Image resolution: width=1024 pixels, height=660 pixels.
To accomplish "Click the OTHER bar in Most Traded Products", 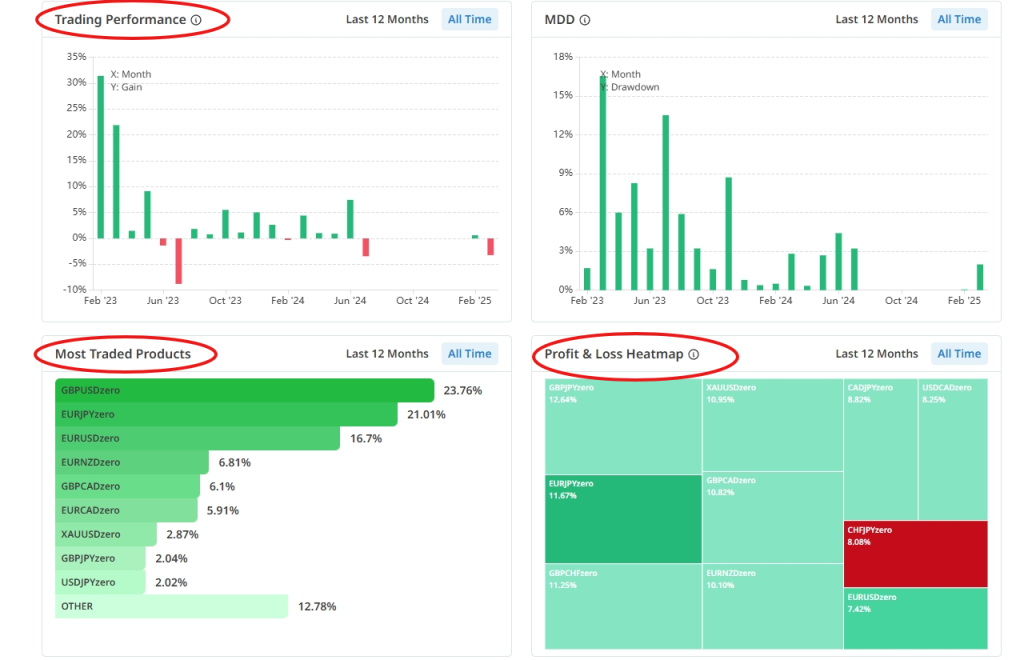I will [x=171, y=606].
